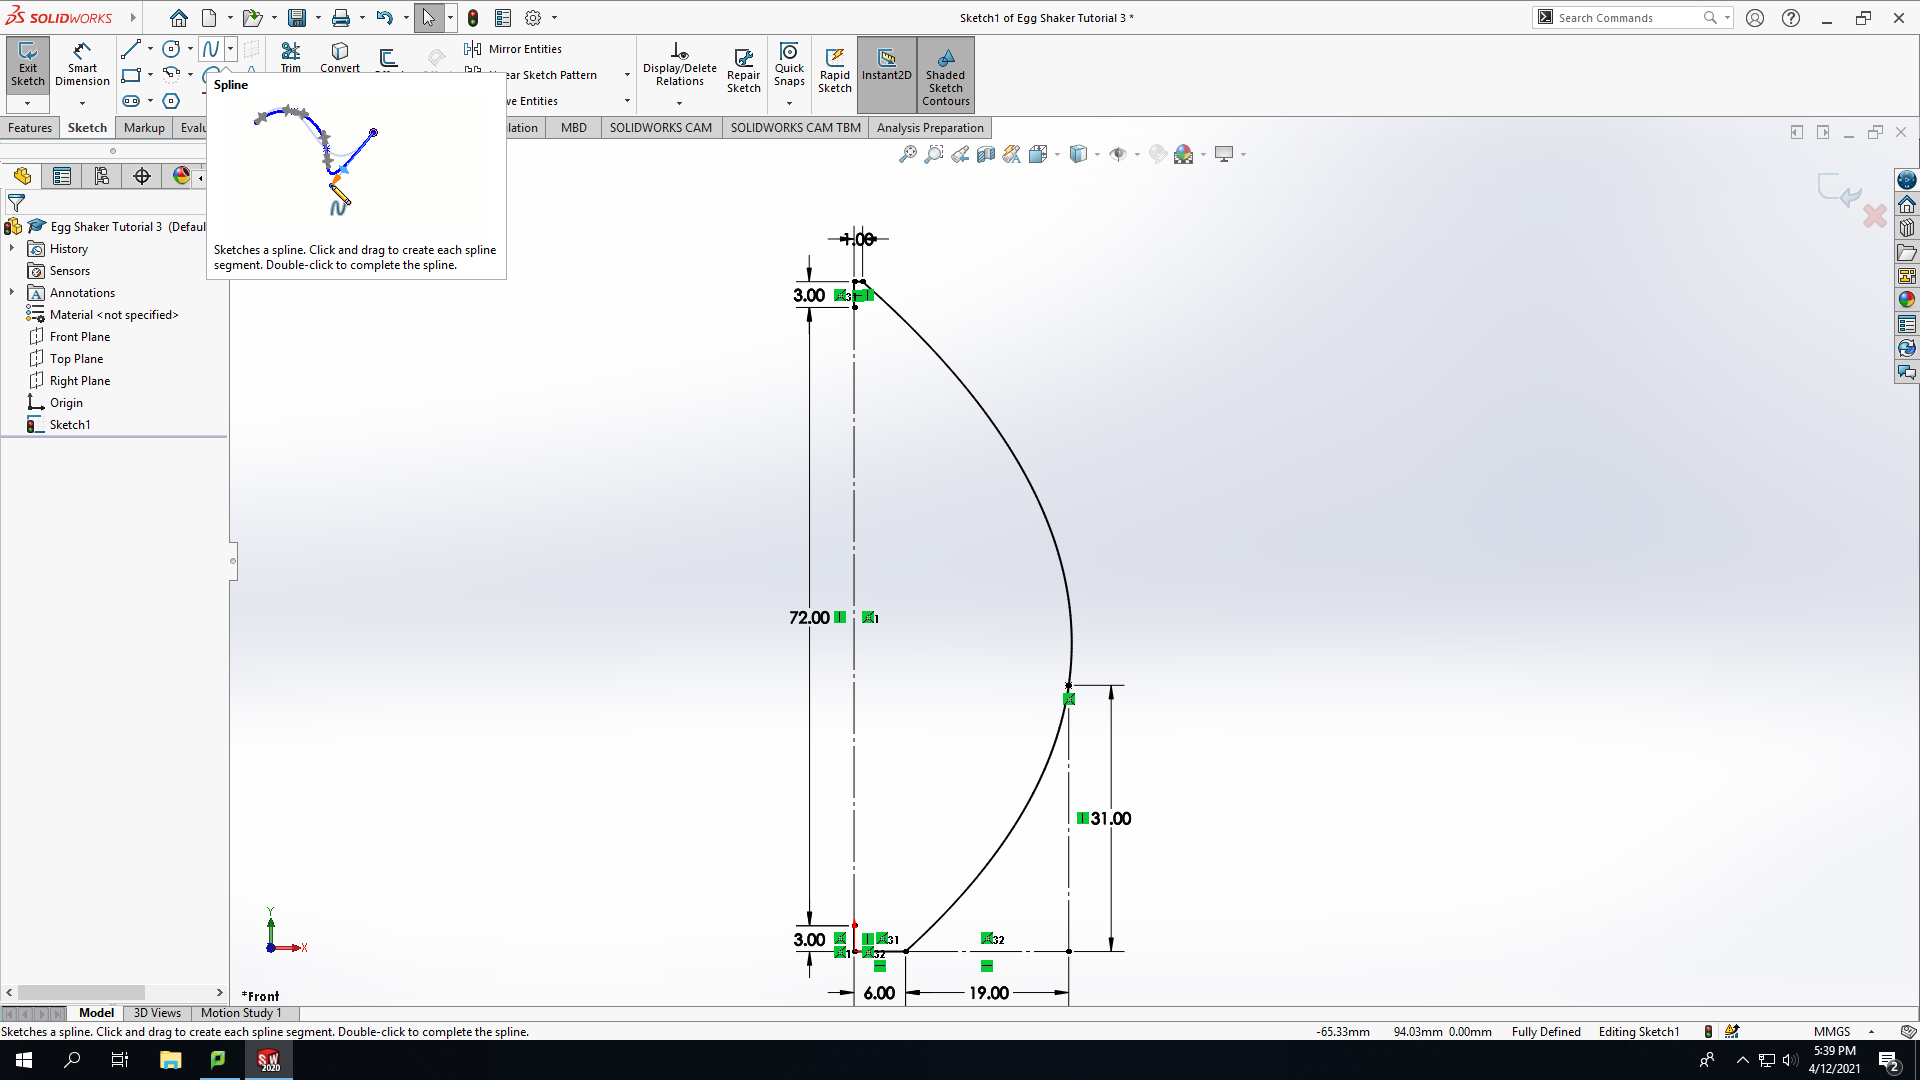The image size is (1920, 1080).
Task: Open the MMGS unit system dropdown
Action: pos(1844,1032)
